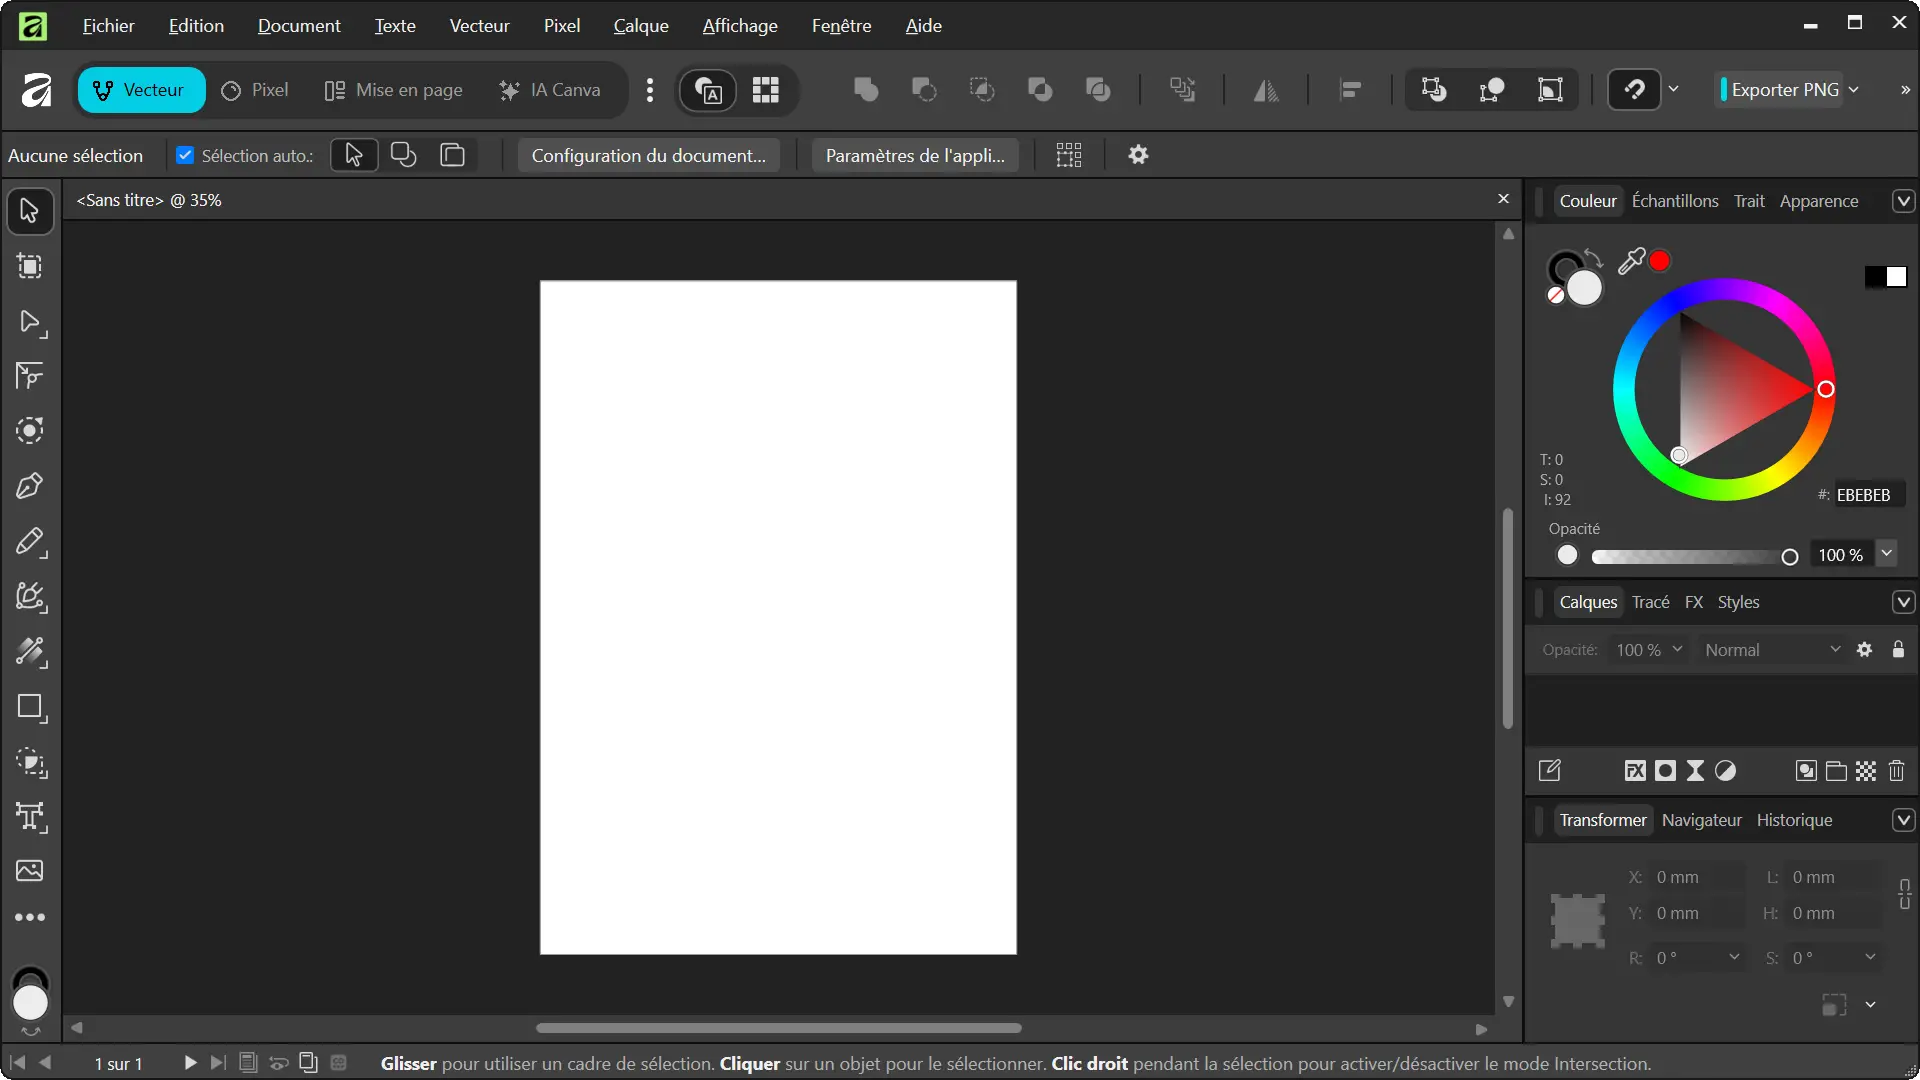
Task: Expand the Calques panel options menu
Action: point(1903,602)
